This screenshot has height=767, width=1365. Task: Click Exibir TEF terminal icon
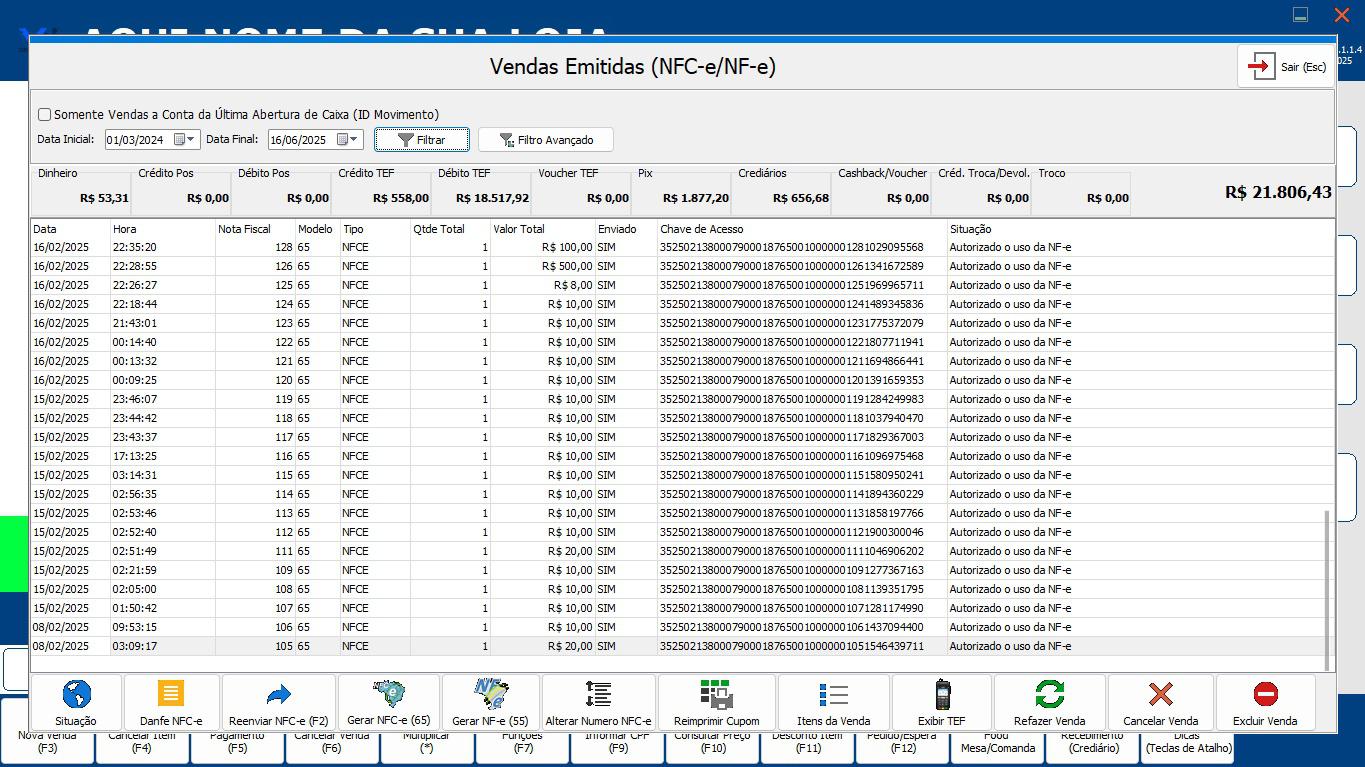[941, 694]
